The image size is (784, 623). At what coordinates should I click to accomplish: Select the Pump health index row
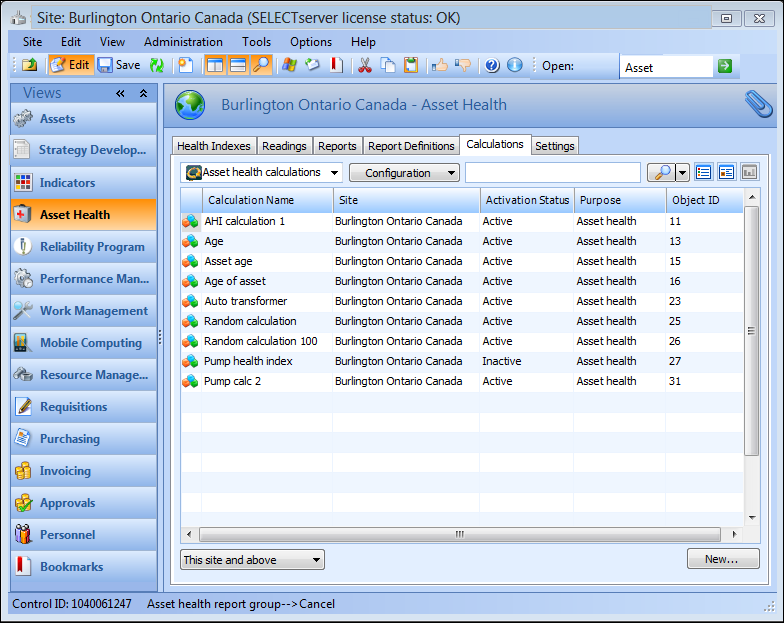pyautogui.click(x=248, y=361)
